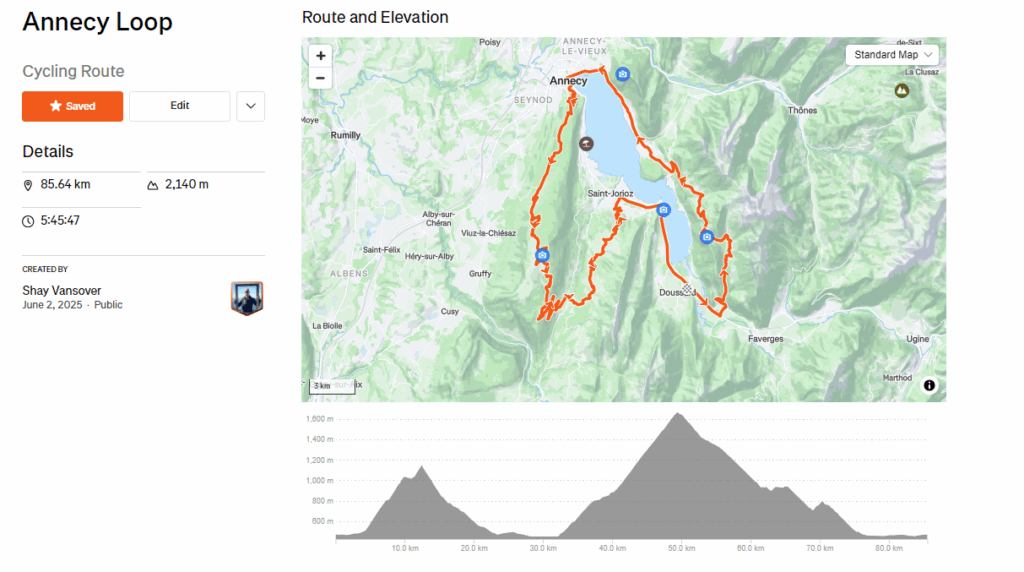This screenshot has height=572, width=1024.
Task: Click the mountain peak marker near La Clusaz
Action: (x=902, y=91)
